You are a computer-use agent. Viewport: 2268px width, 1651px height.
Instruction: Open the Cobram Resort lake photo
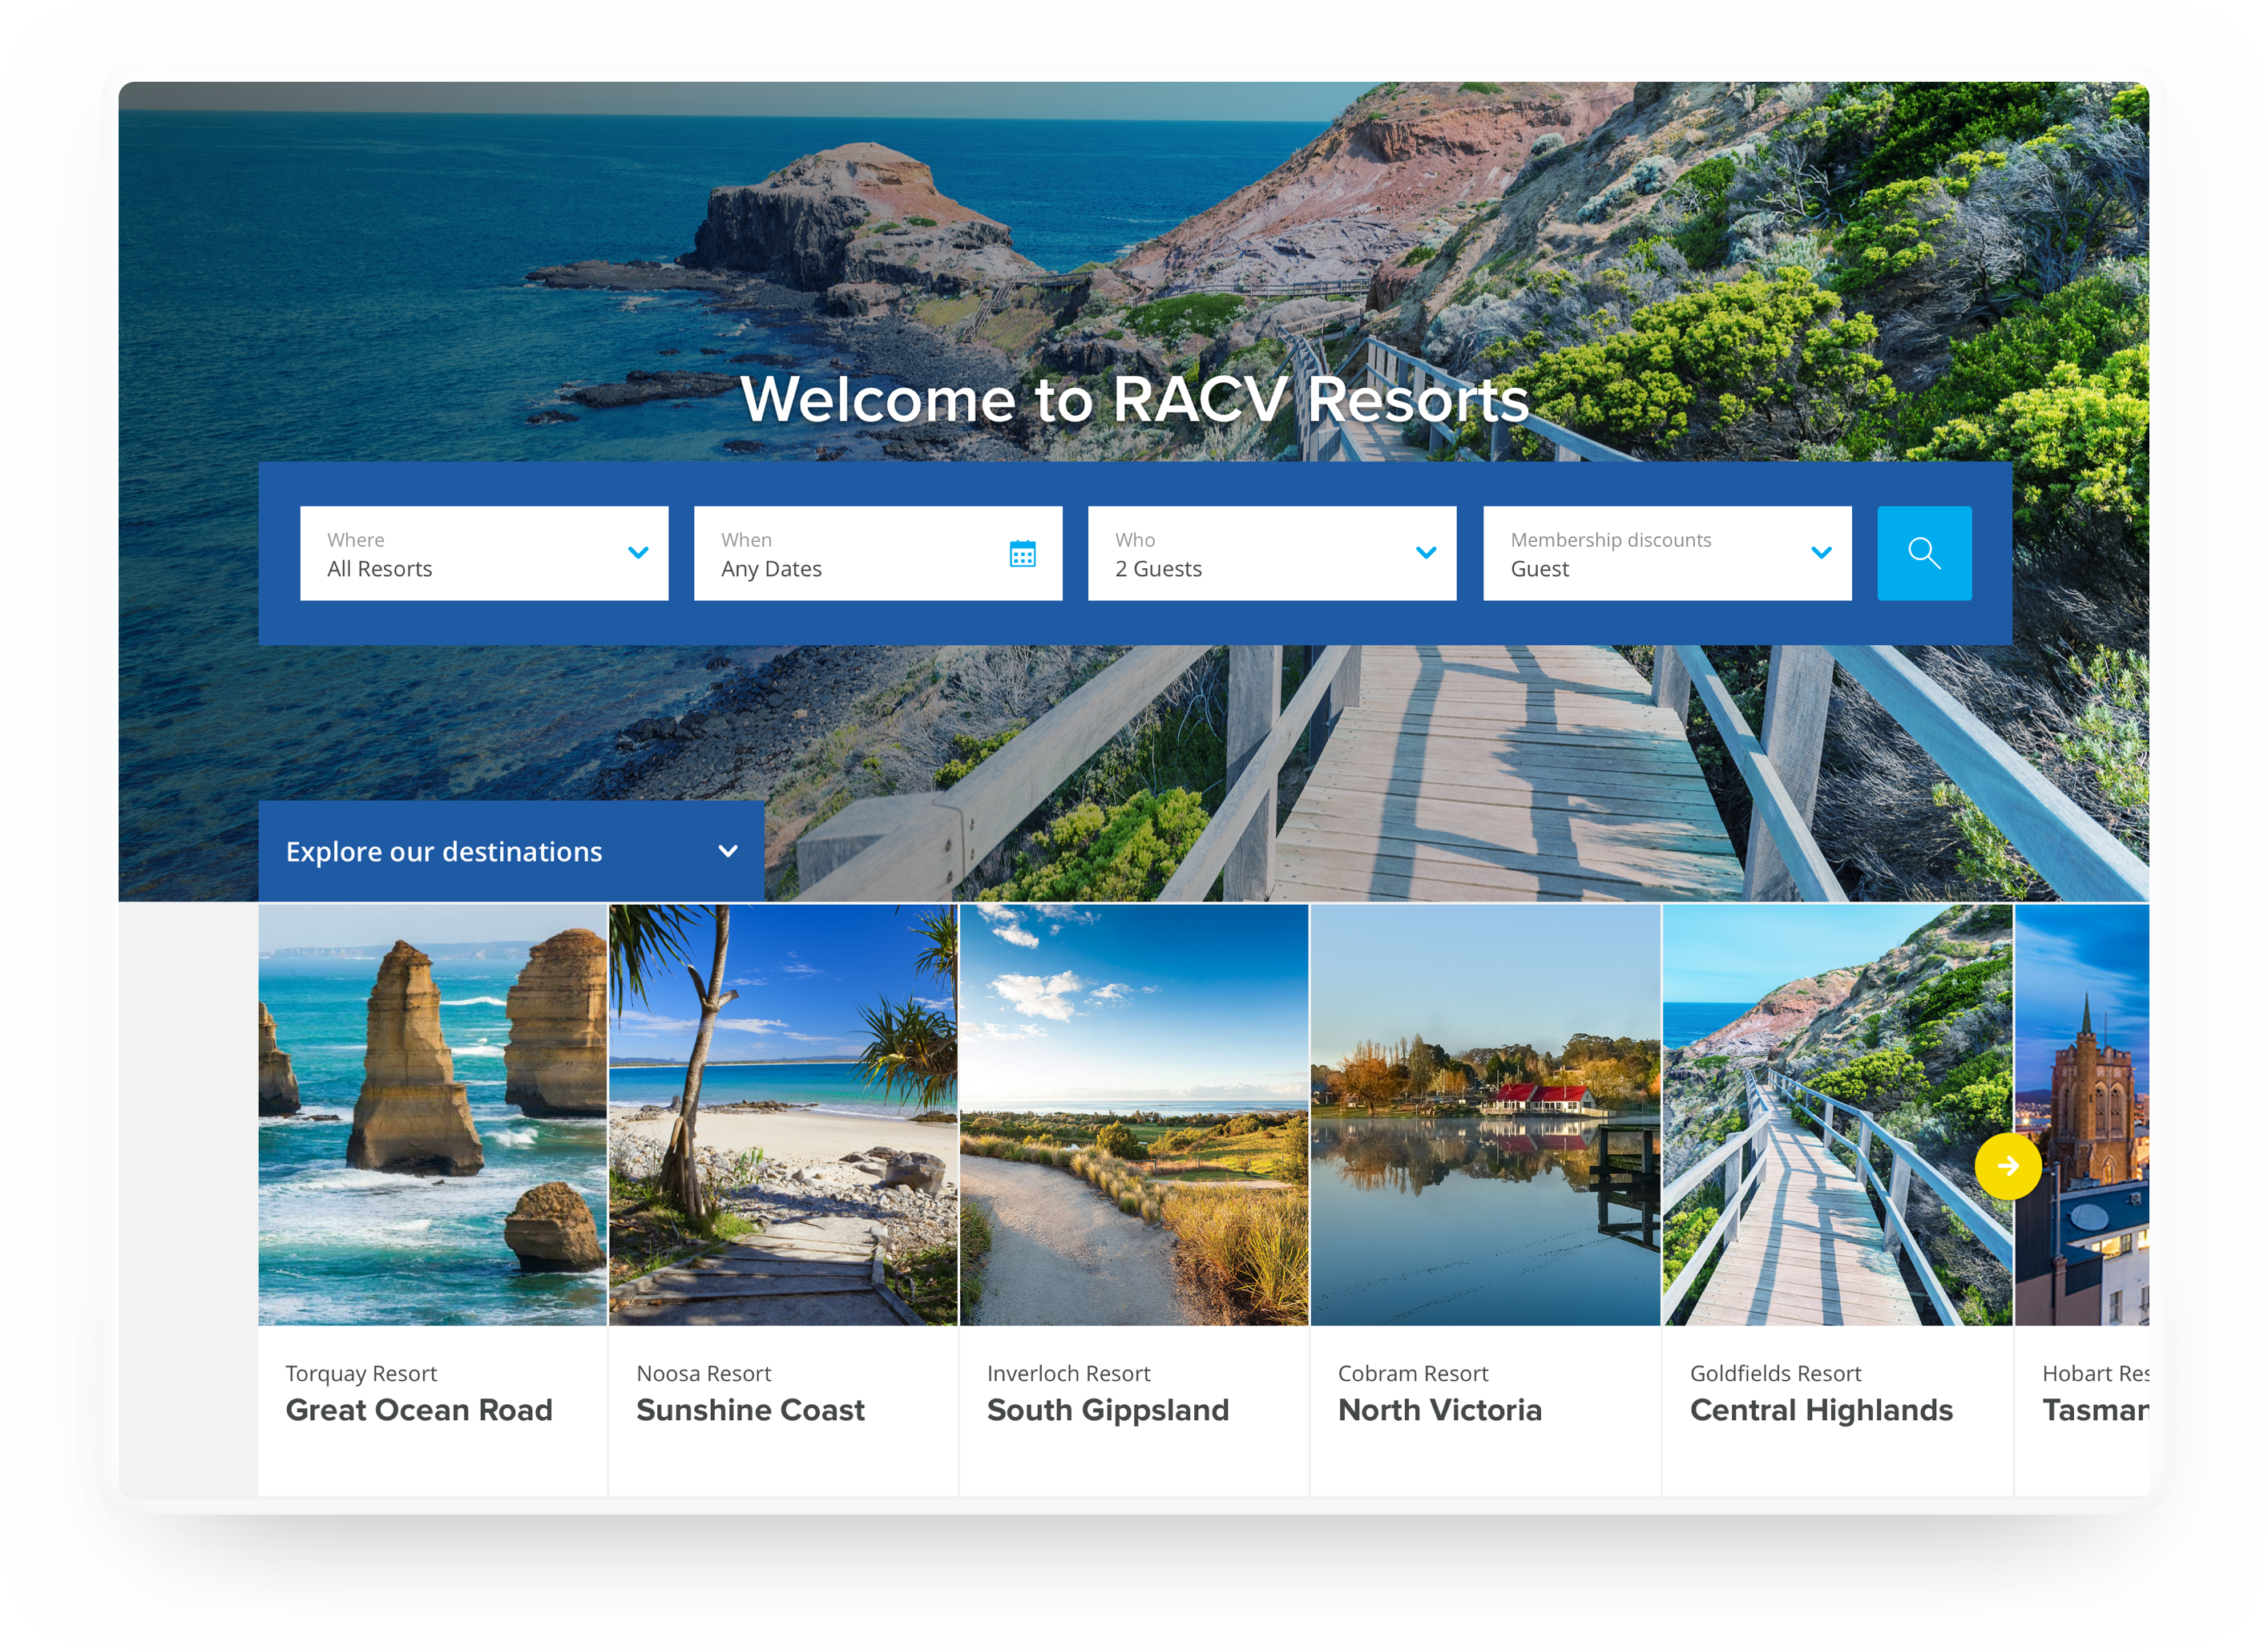(x=1485, y=1115)
